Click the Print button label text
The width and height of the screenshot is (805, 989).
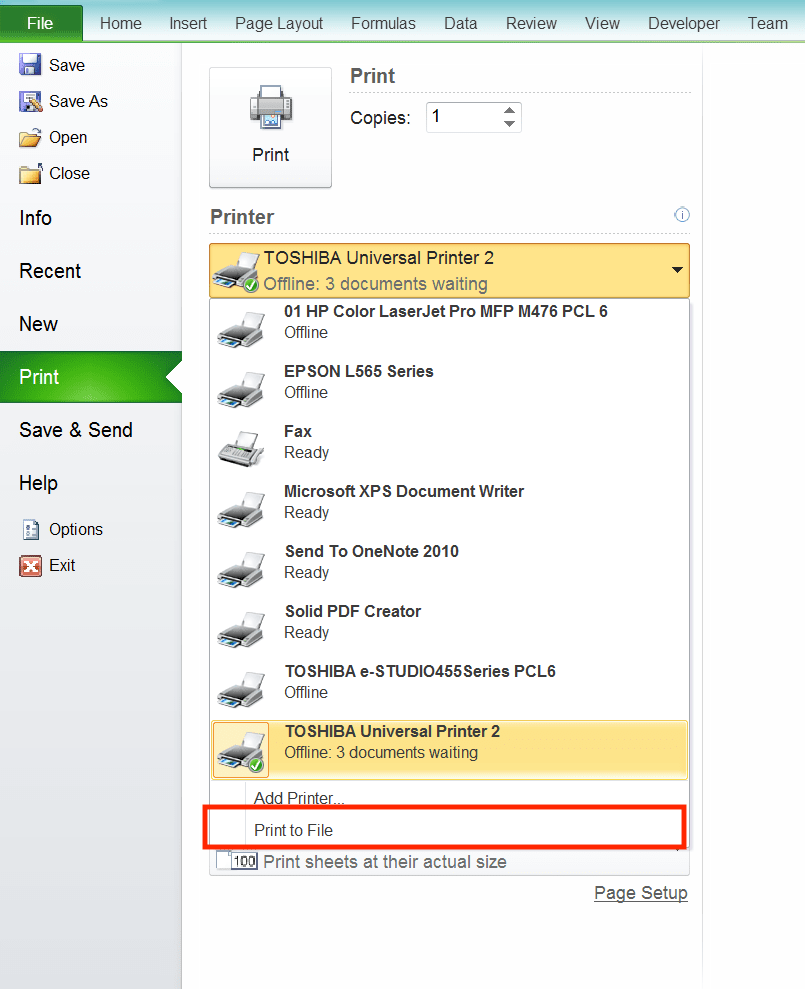(271, 155)
